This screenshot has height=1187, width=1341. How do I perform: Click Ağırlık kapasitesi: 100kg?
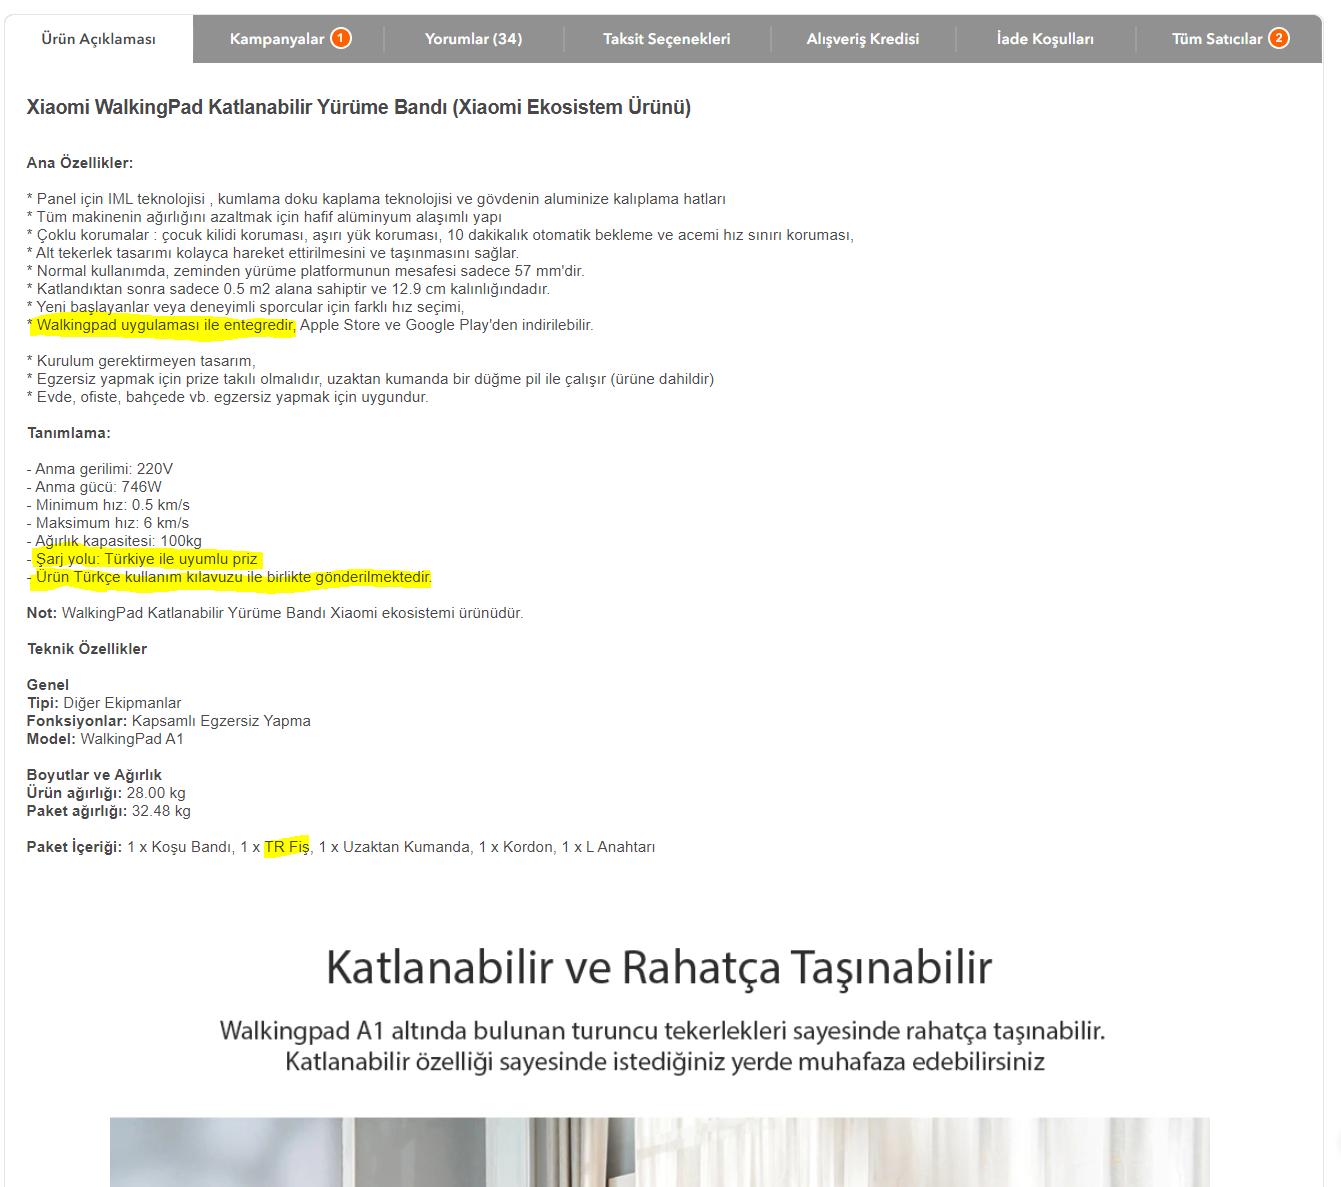114,541
